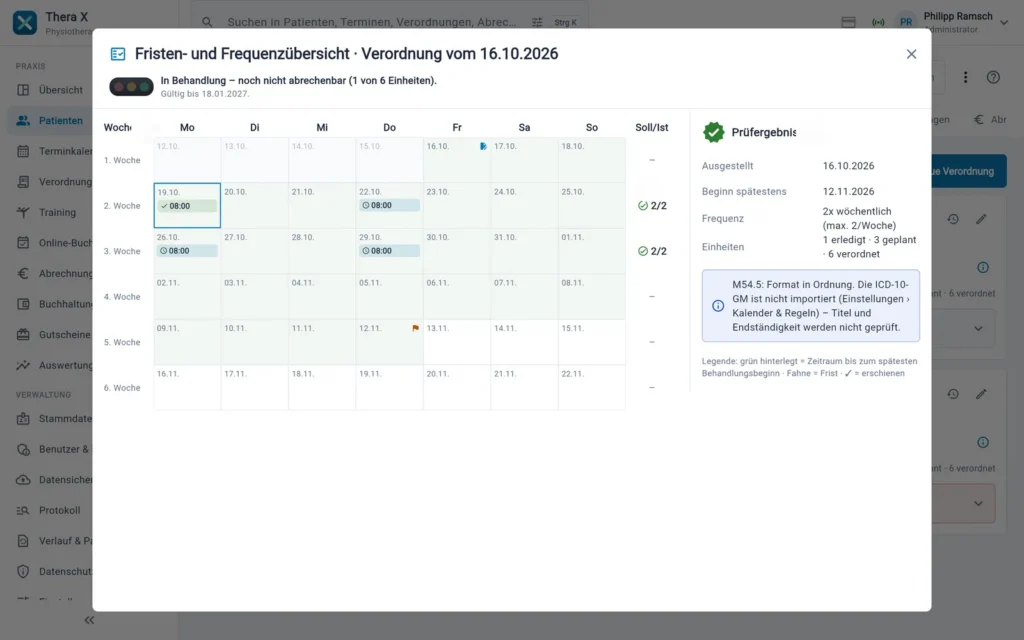Click the green Prüfergebnis check badge
Screen dimensions: 1024x640
[713, 132]
